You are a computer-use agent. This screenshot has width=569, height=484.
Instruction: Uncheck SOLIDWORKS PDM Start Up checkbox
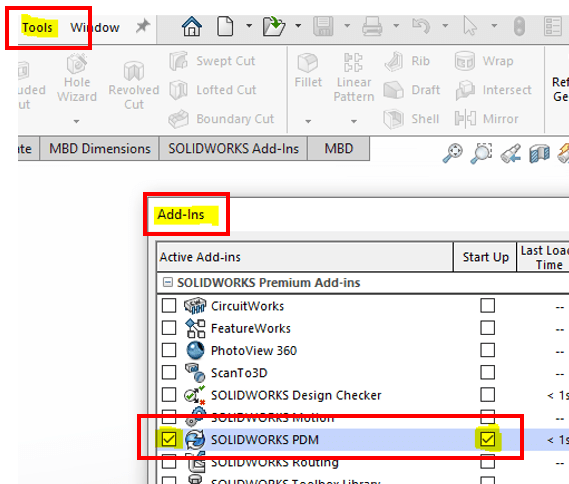[x=487, y=439]
